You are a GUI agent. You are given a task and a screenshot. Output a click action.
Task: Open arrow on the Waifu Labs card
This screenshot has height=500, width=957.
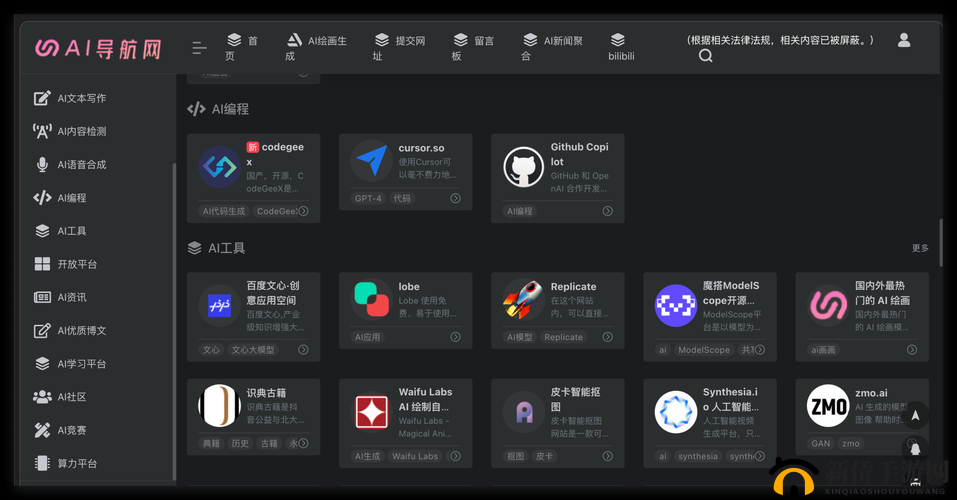[x=455, y=456]
